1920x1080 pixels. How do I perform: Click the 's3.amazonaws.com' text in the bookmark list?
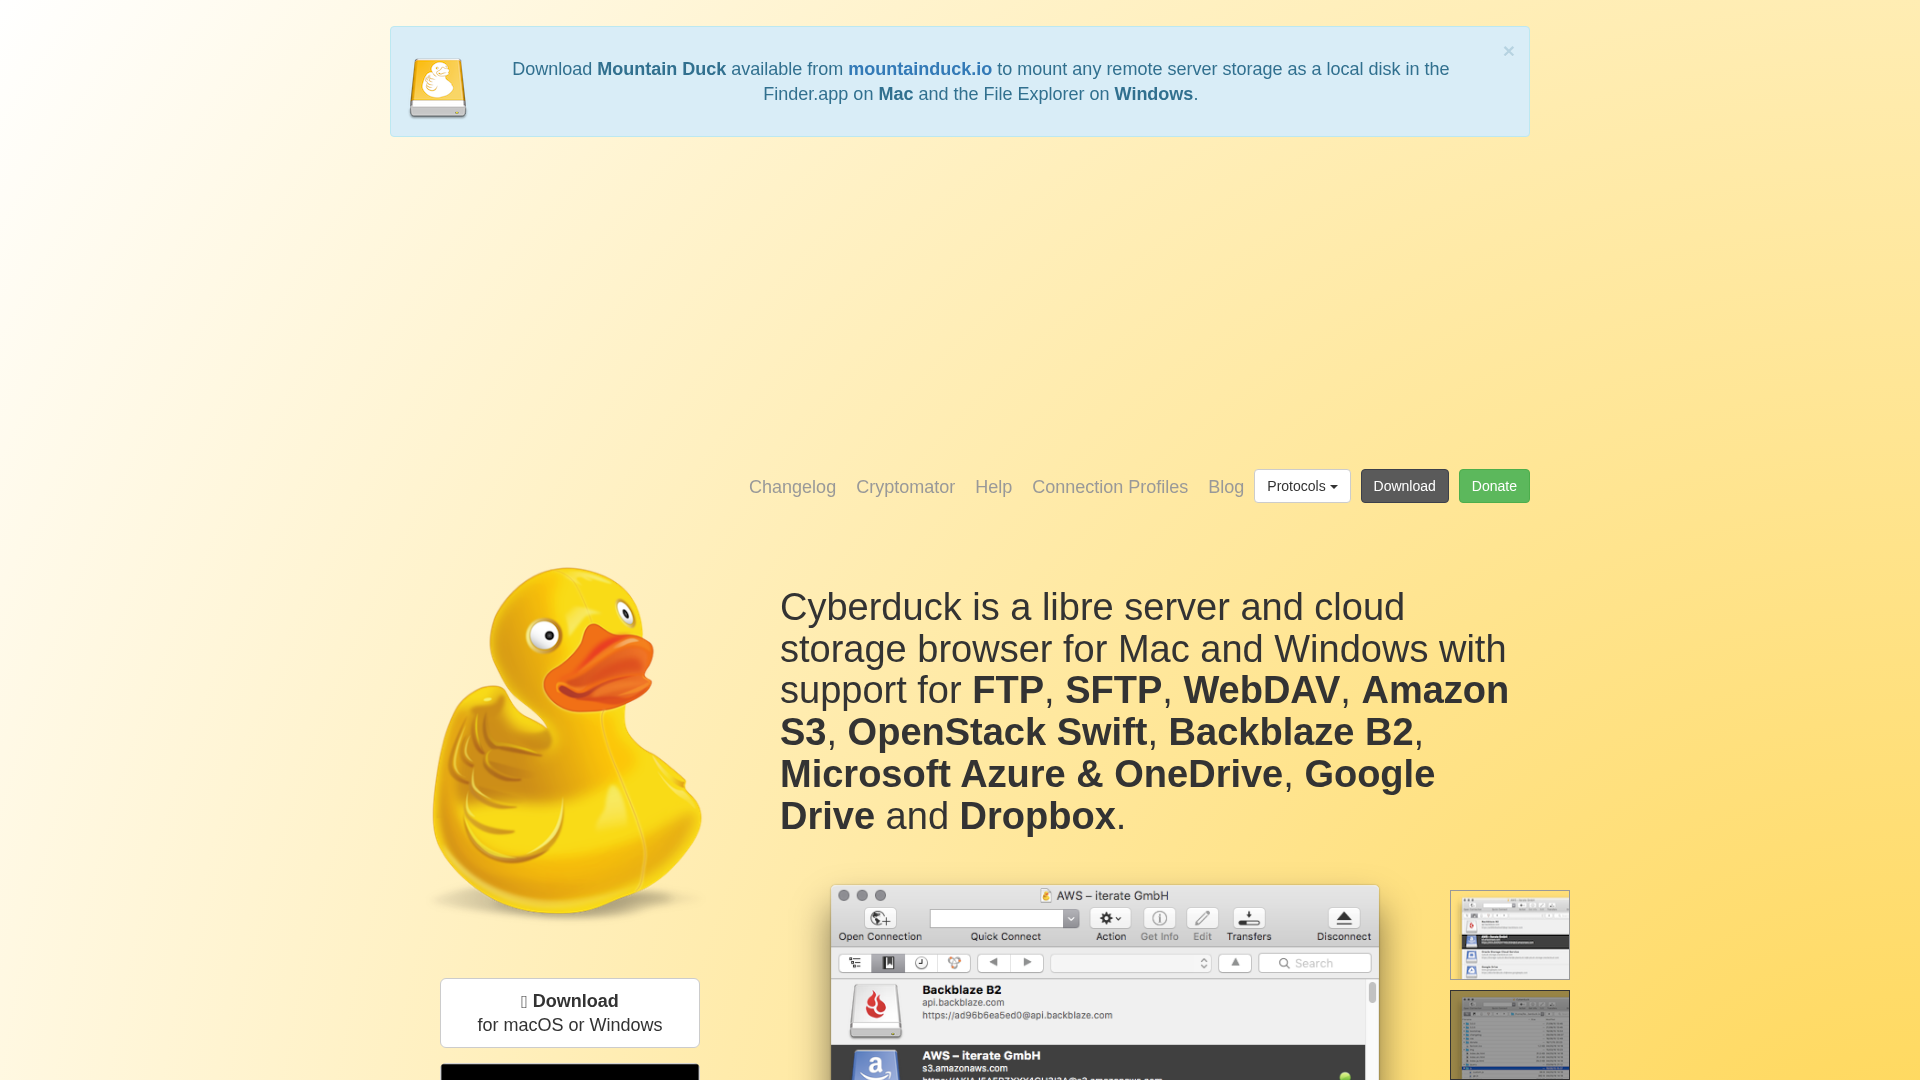click(964, 1068)
